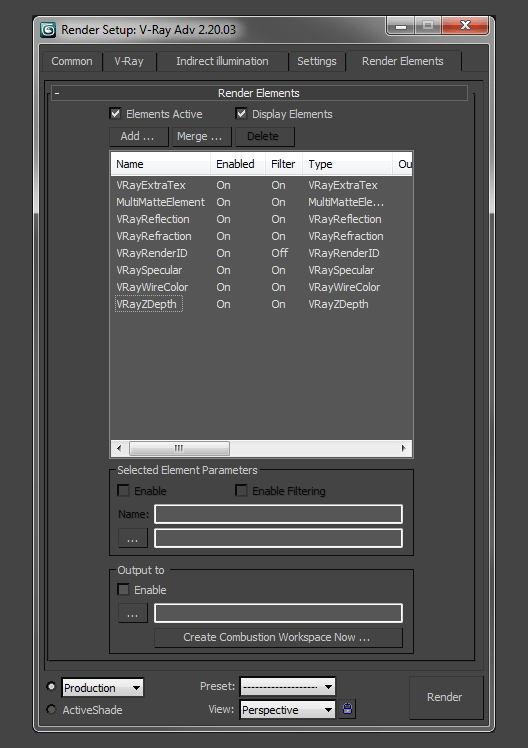Click the Render button
Viewport: 528px width, 748px height.
coord(446,697)
